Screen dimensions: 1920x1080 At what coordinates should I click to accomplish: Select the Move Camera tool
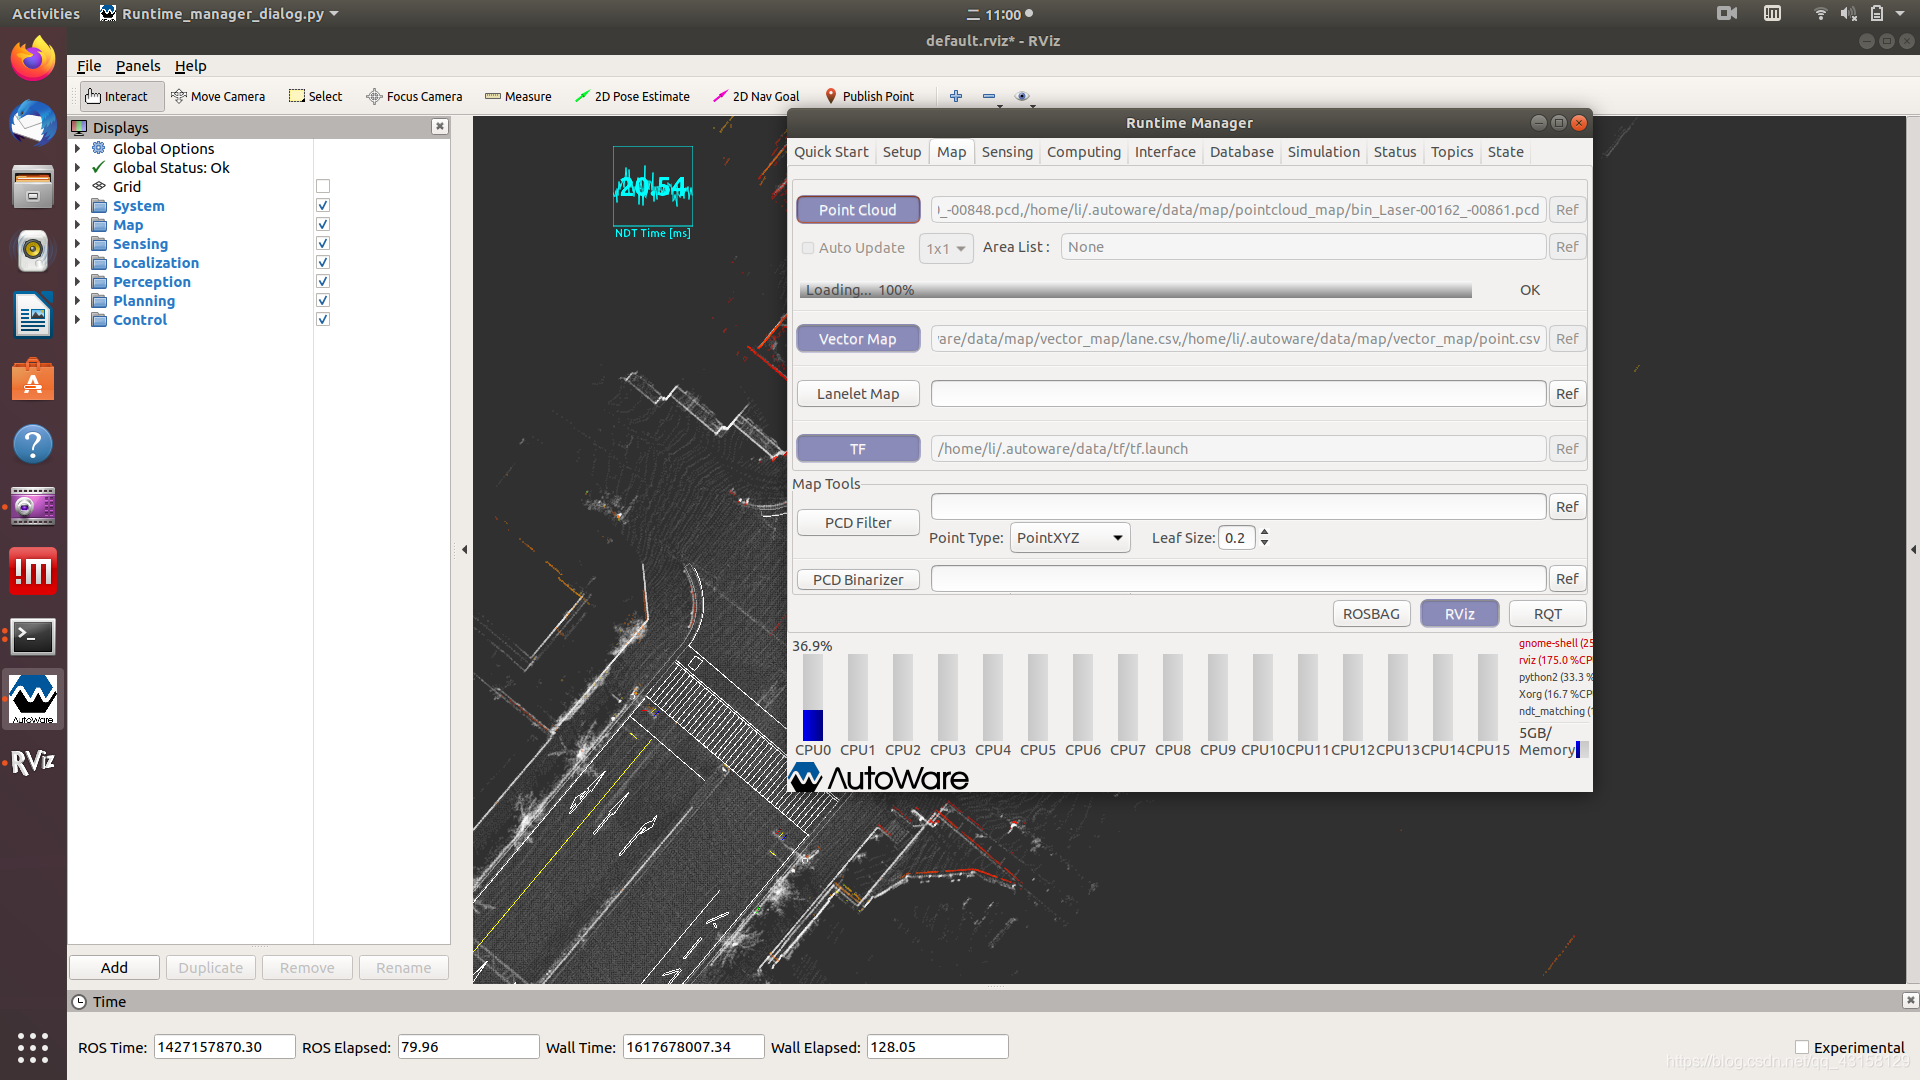(x=219, y=96)
